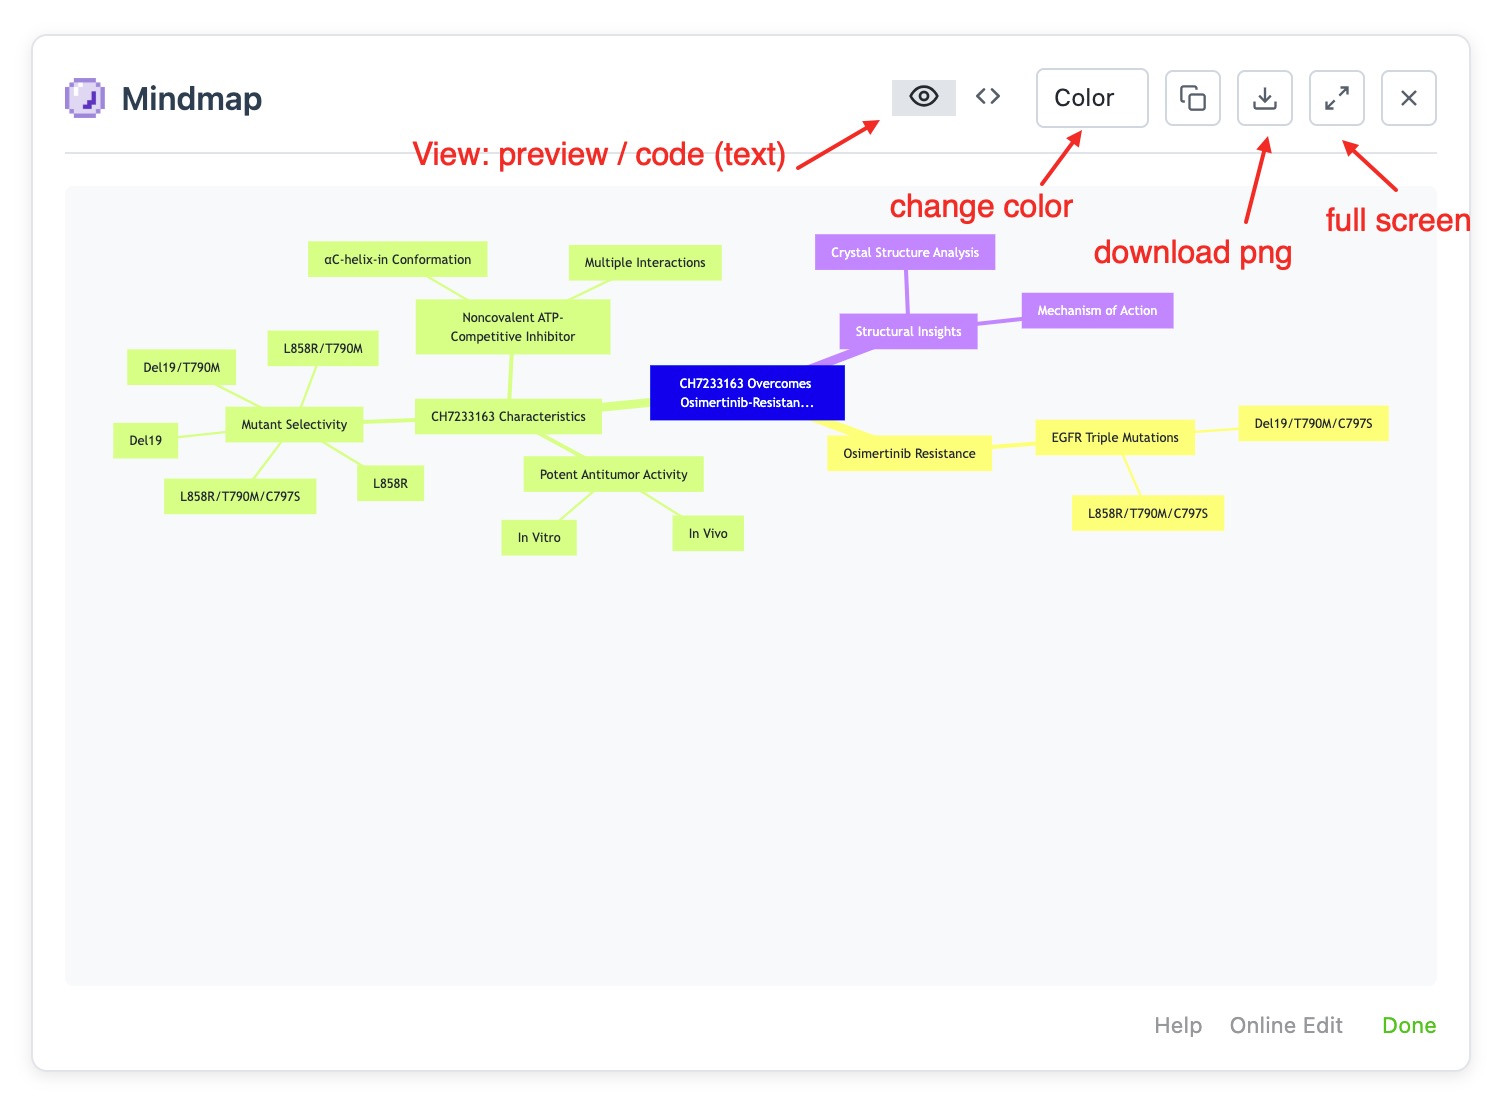
Task: Open Online Edit
Action: 1285,1025
